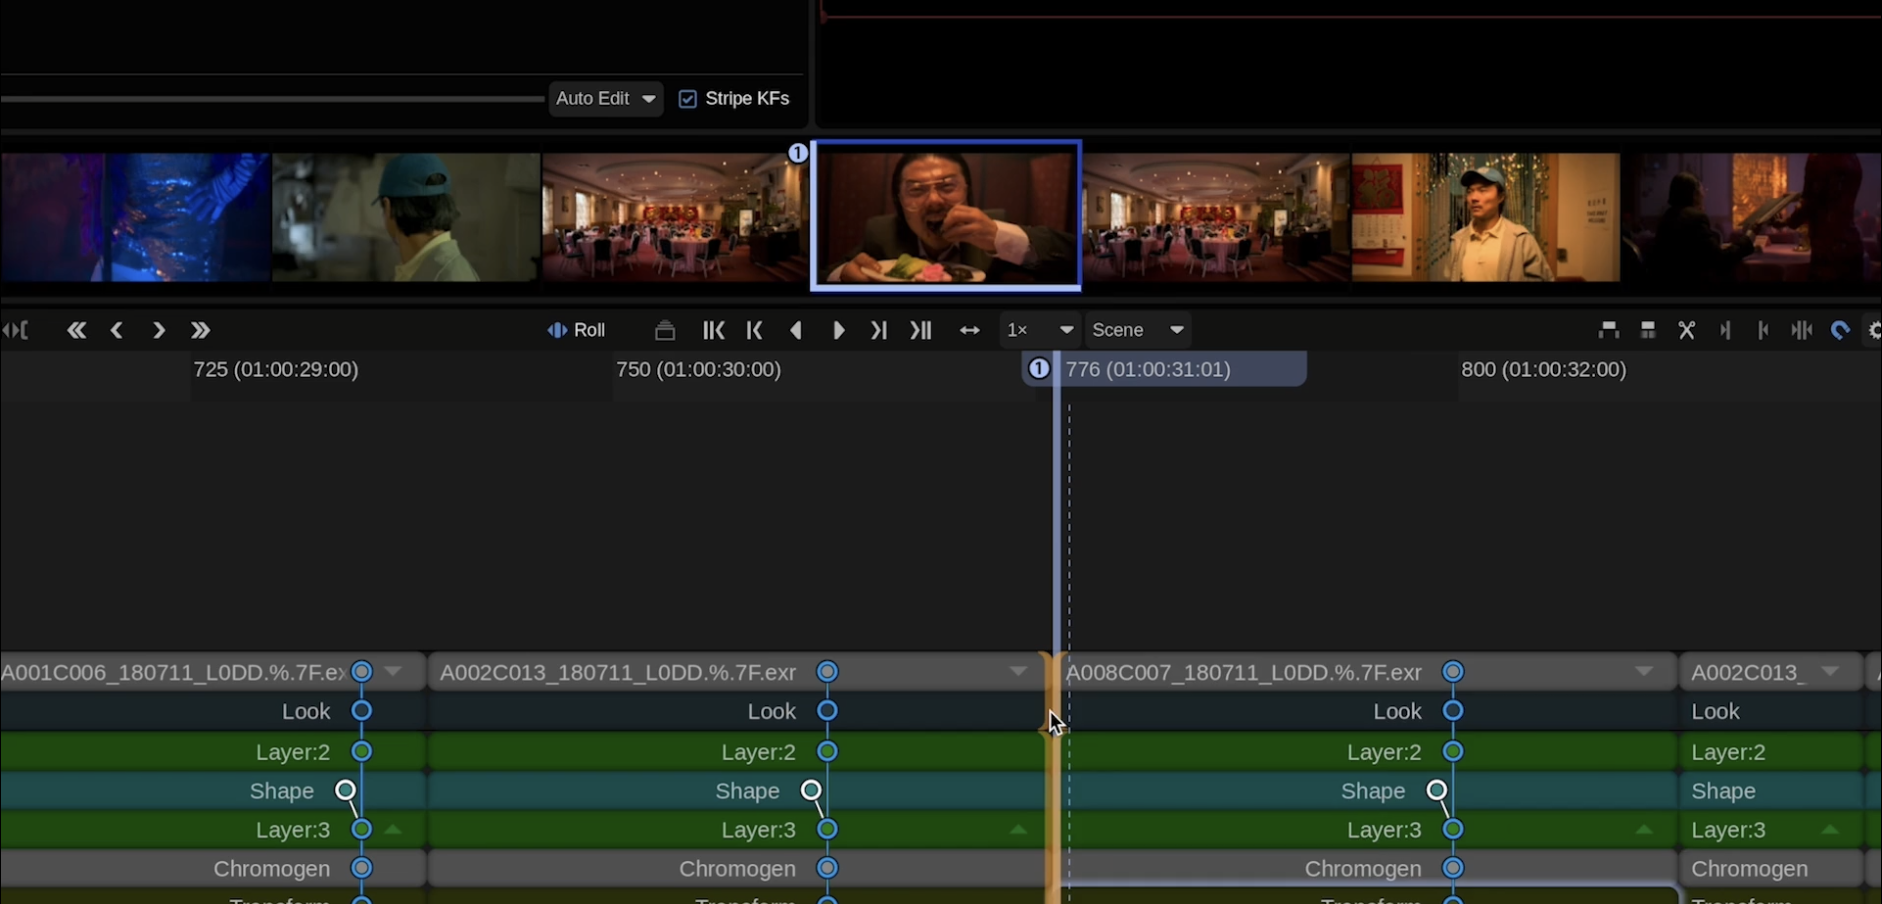
Task: Click Layer:2 keyframe dot in A008C007 clip
Action: click(x=1453, y=751)
